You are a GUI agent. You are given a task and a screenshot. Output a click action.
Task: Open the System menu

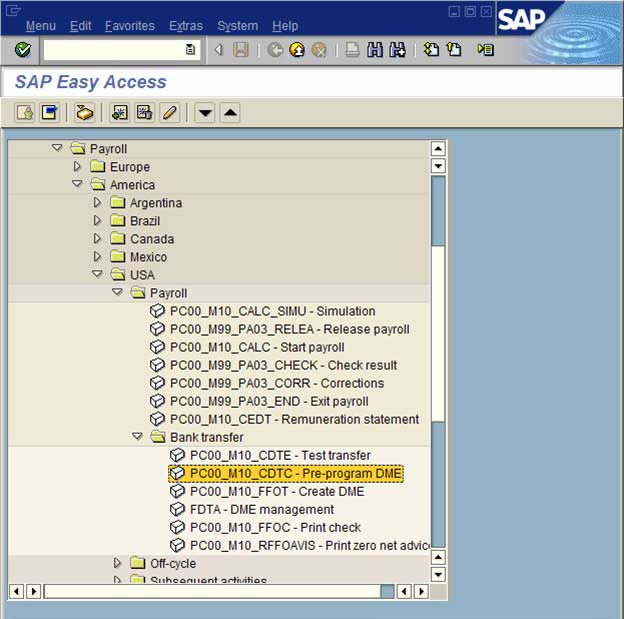pos(238,26)
